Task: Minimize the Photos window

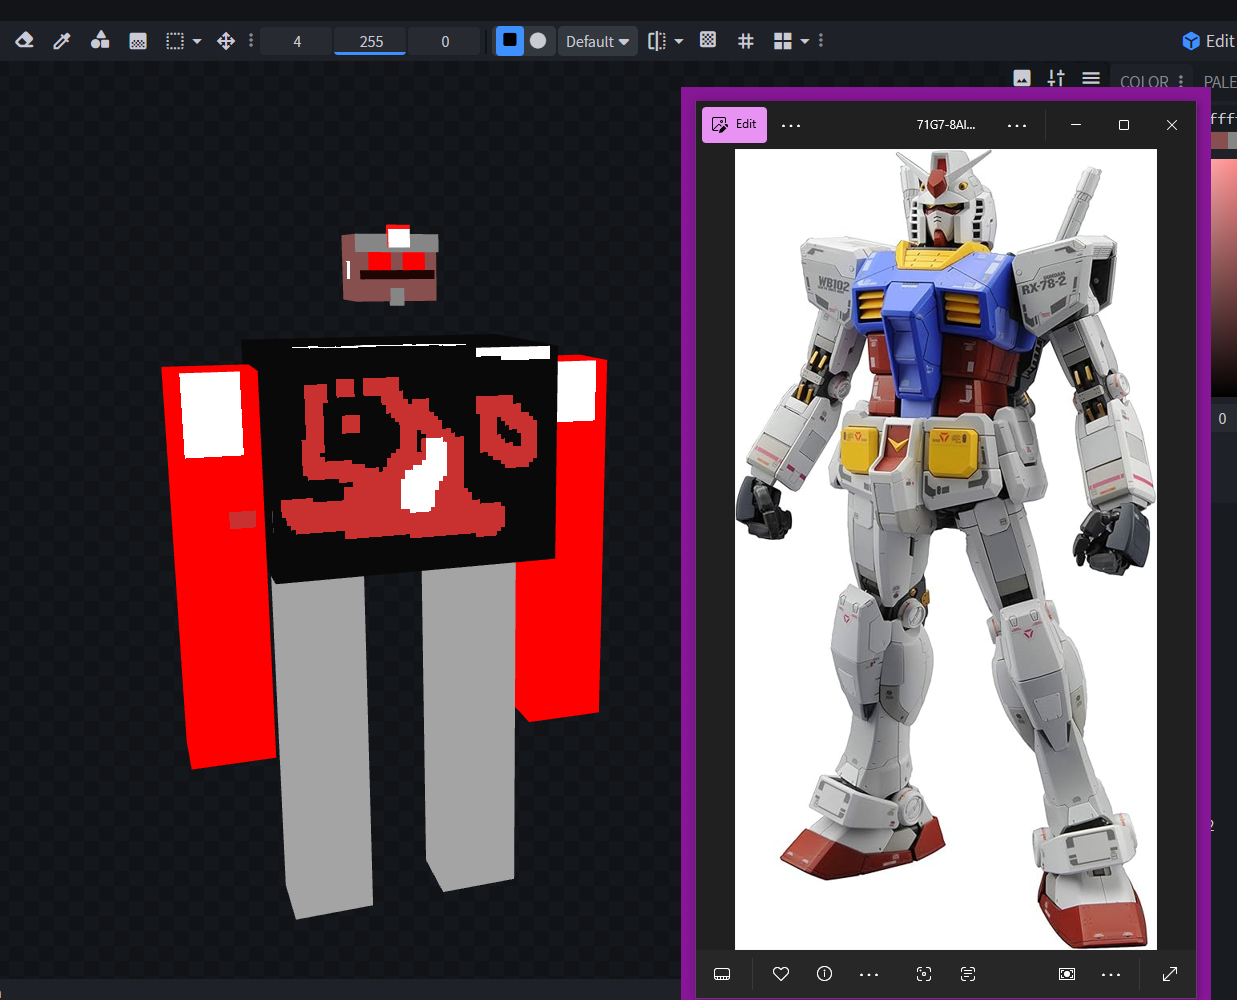Action: tap(1076, 125)
